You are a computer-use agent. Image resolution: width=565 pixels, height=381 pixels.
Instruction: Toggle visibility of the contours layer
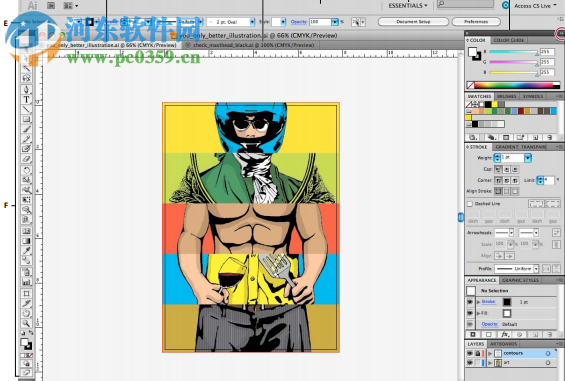click(470, 353)
